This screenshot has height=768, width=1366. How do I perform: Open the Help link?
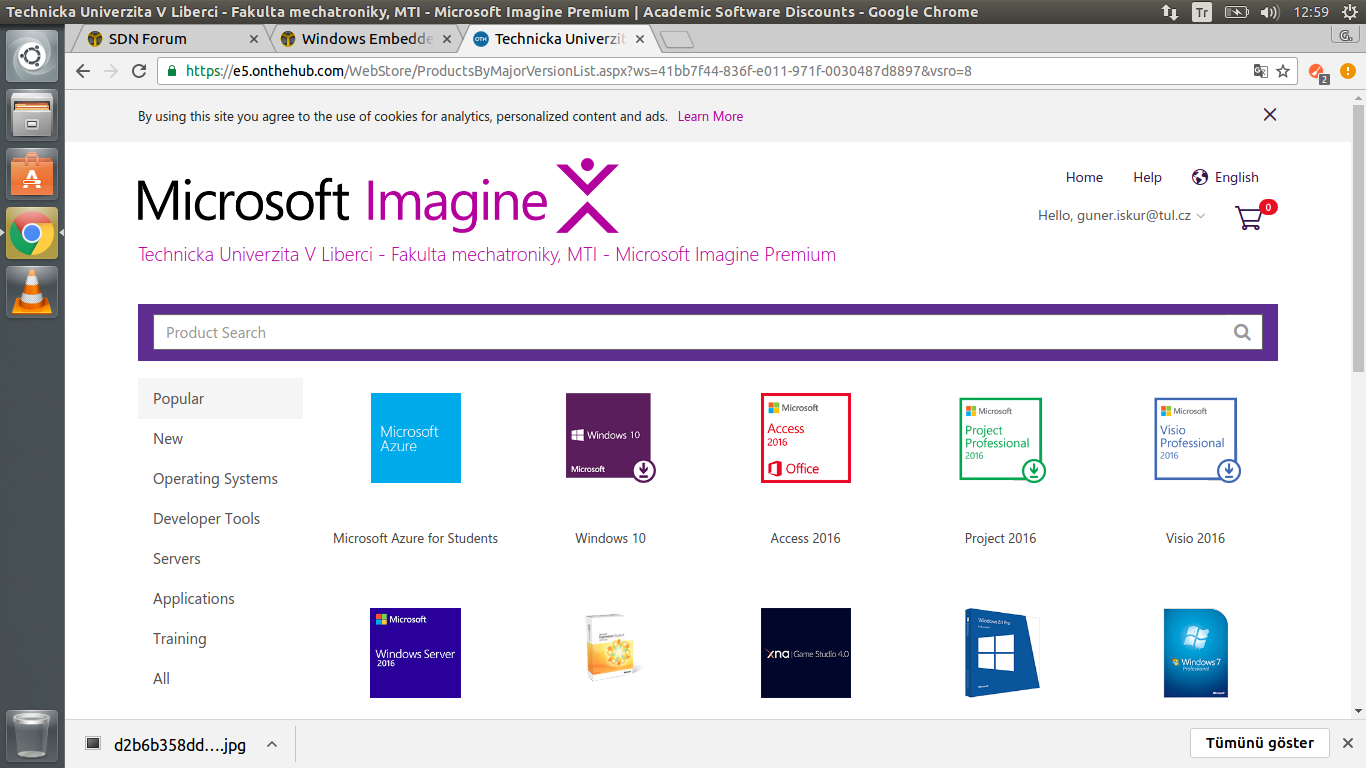point(1147,177)
